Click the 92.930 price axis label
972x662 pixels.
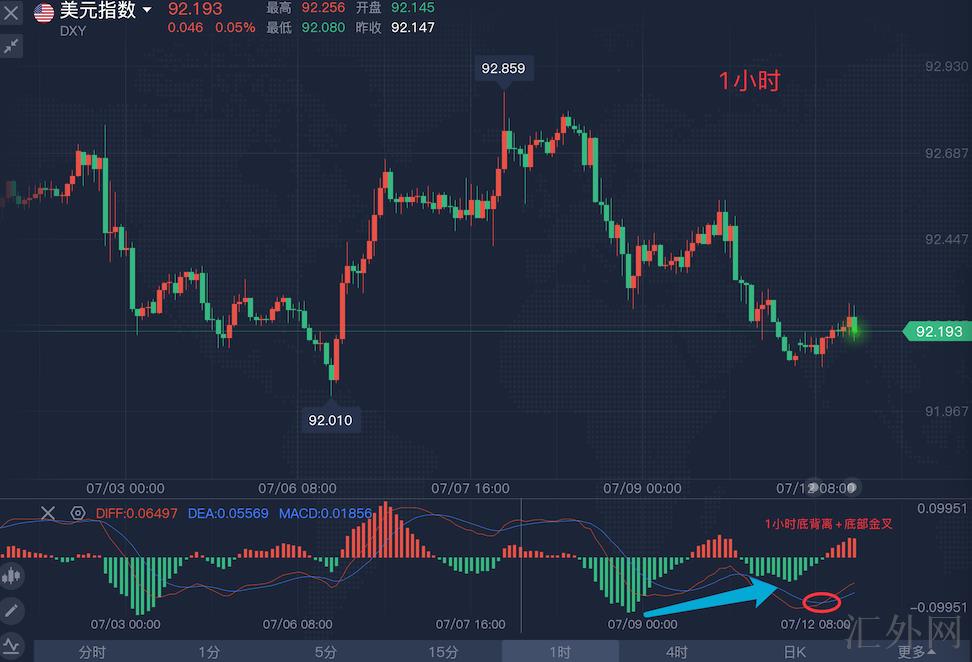[x=946, y=66]
